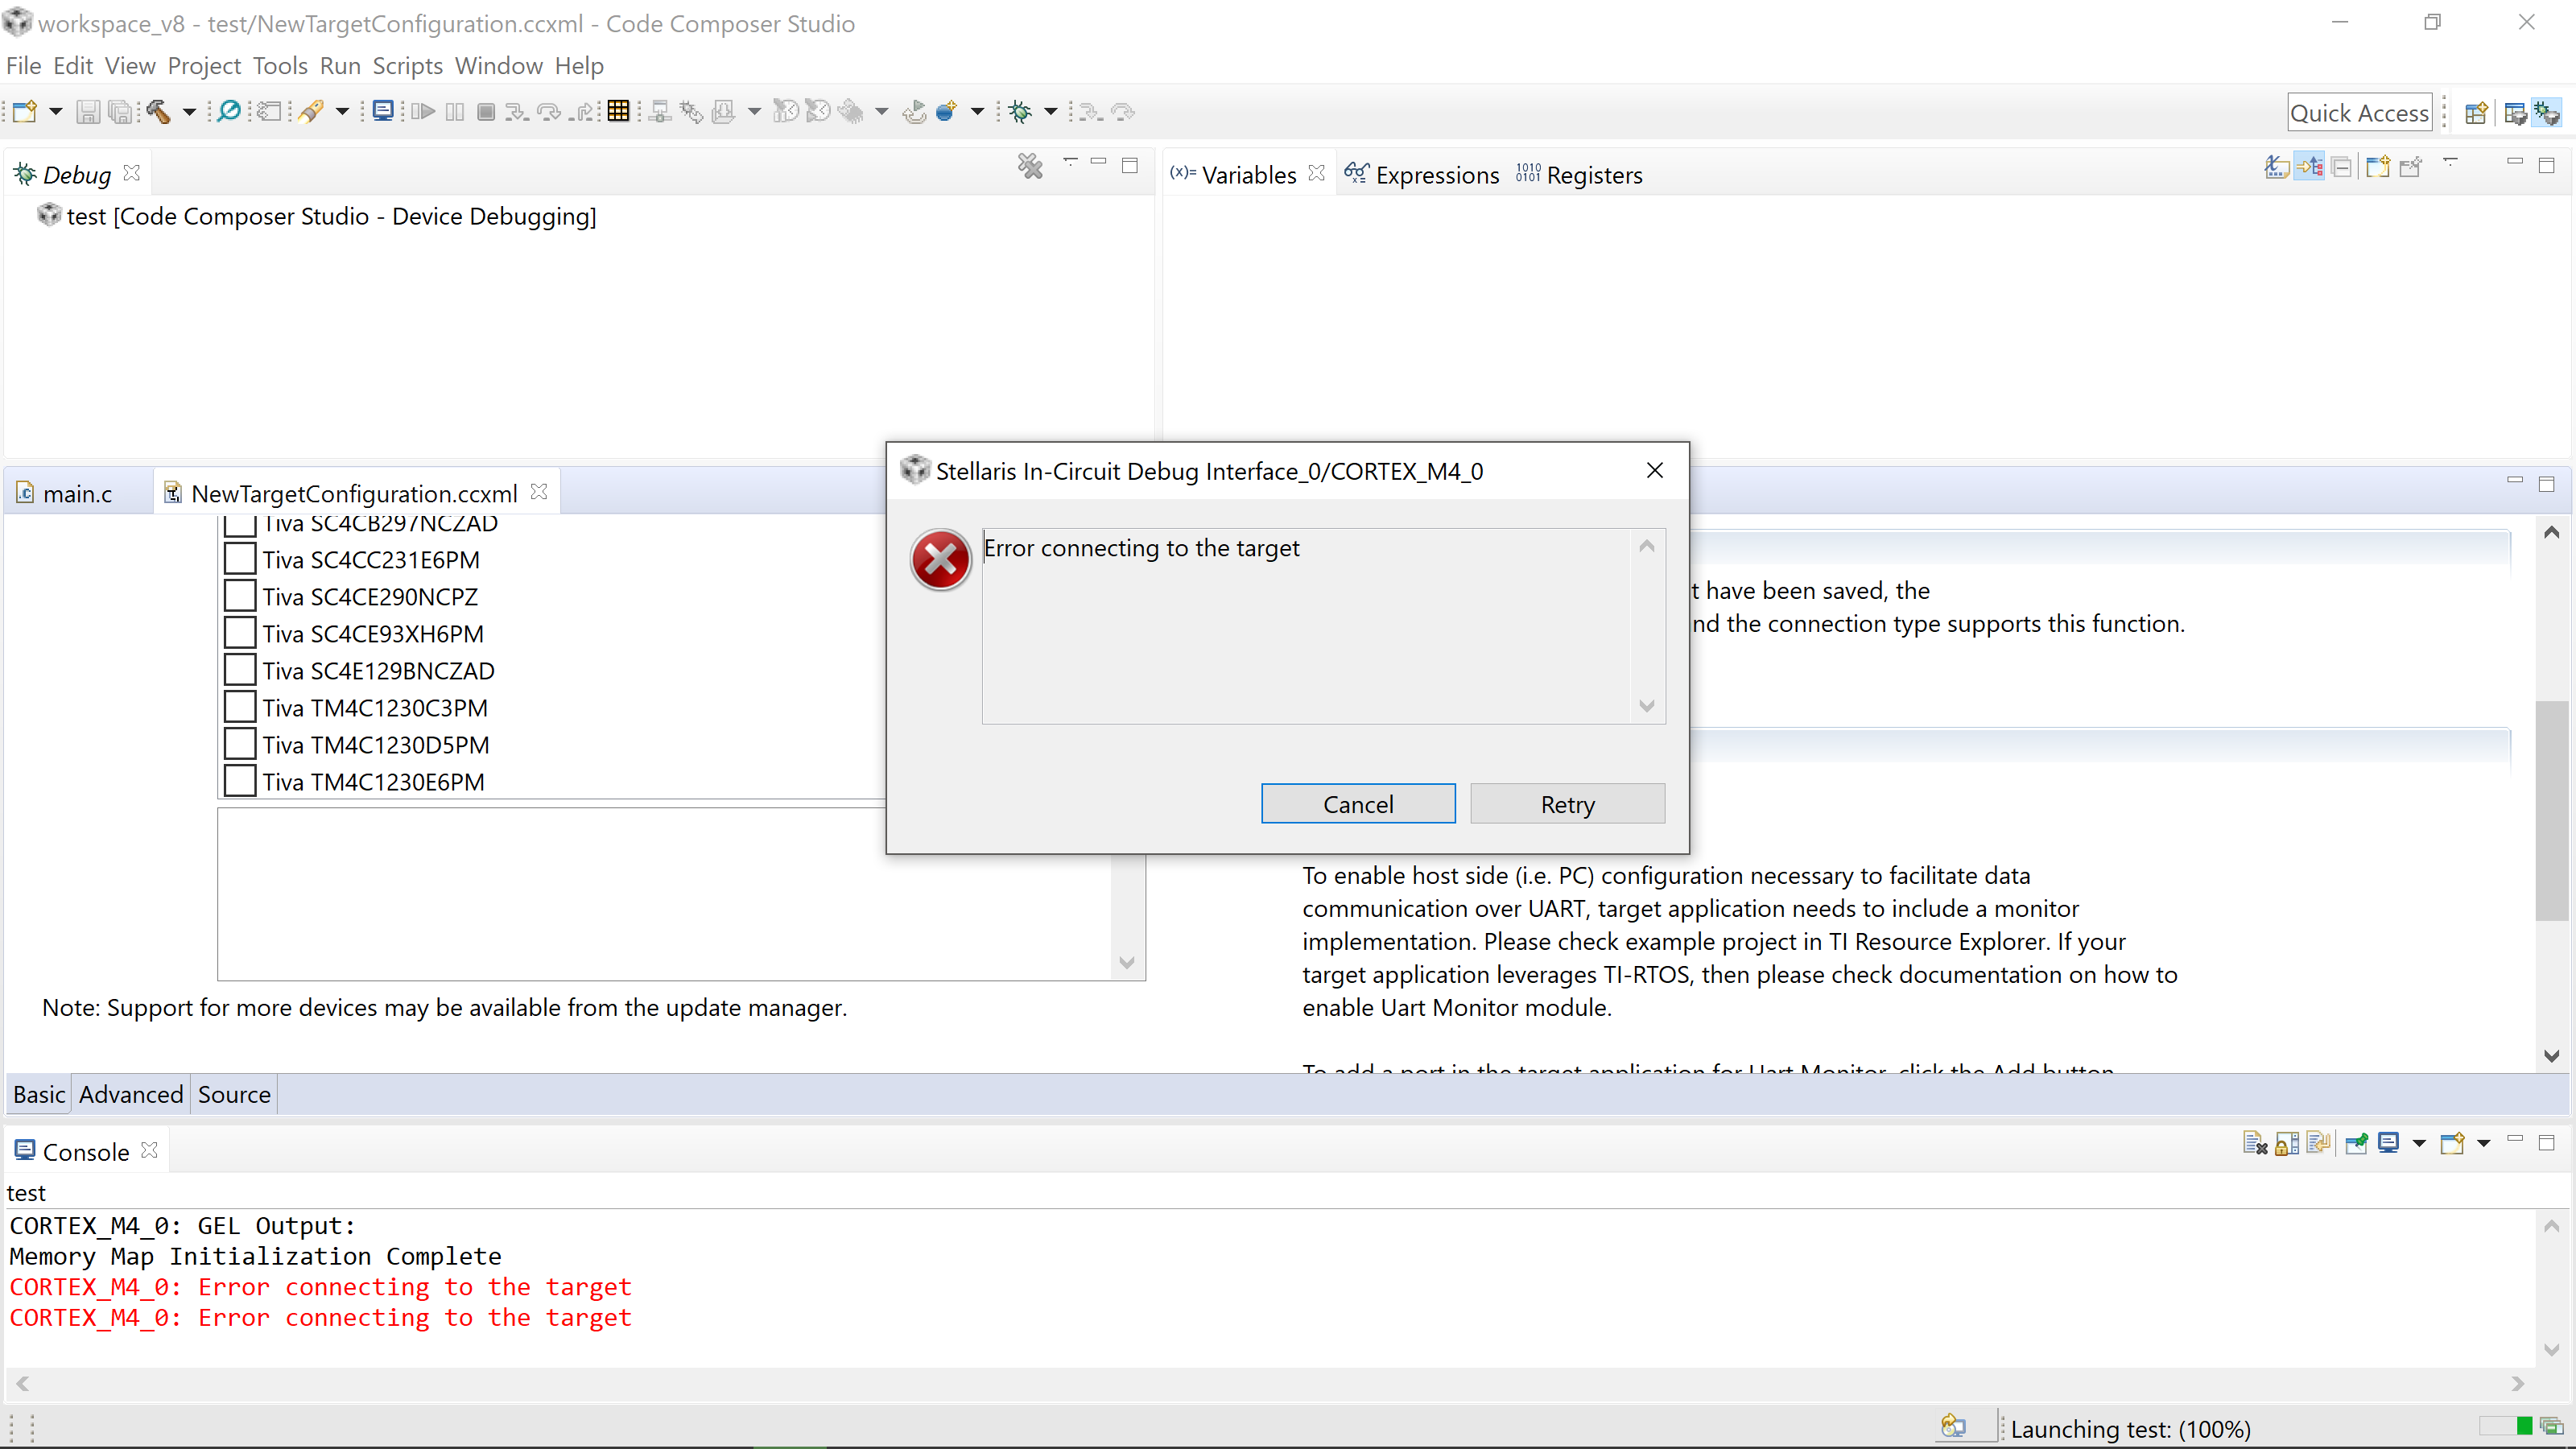Click the Suspend pause icon in the debug toolbar
Viewport: 2576px width, 1449px height.
[x=455, y=112]
